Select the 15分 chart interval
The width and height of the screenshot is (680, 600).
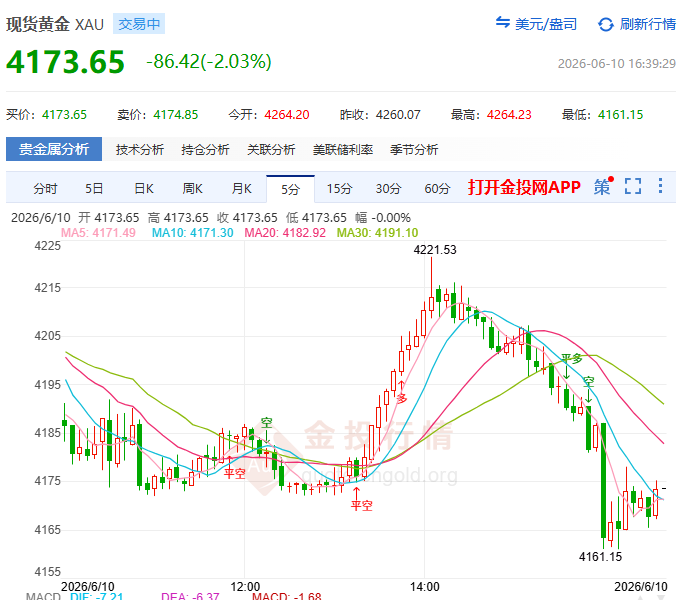click(339, 189)
